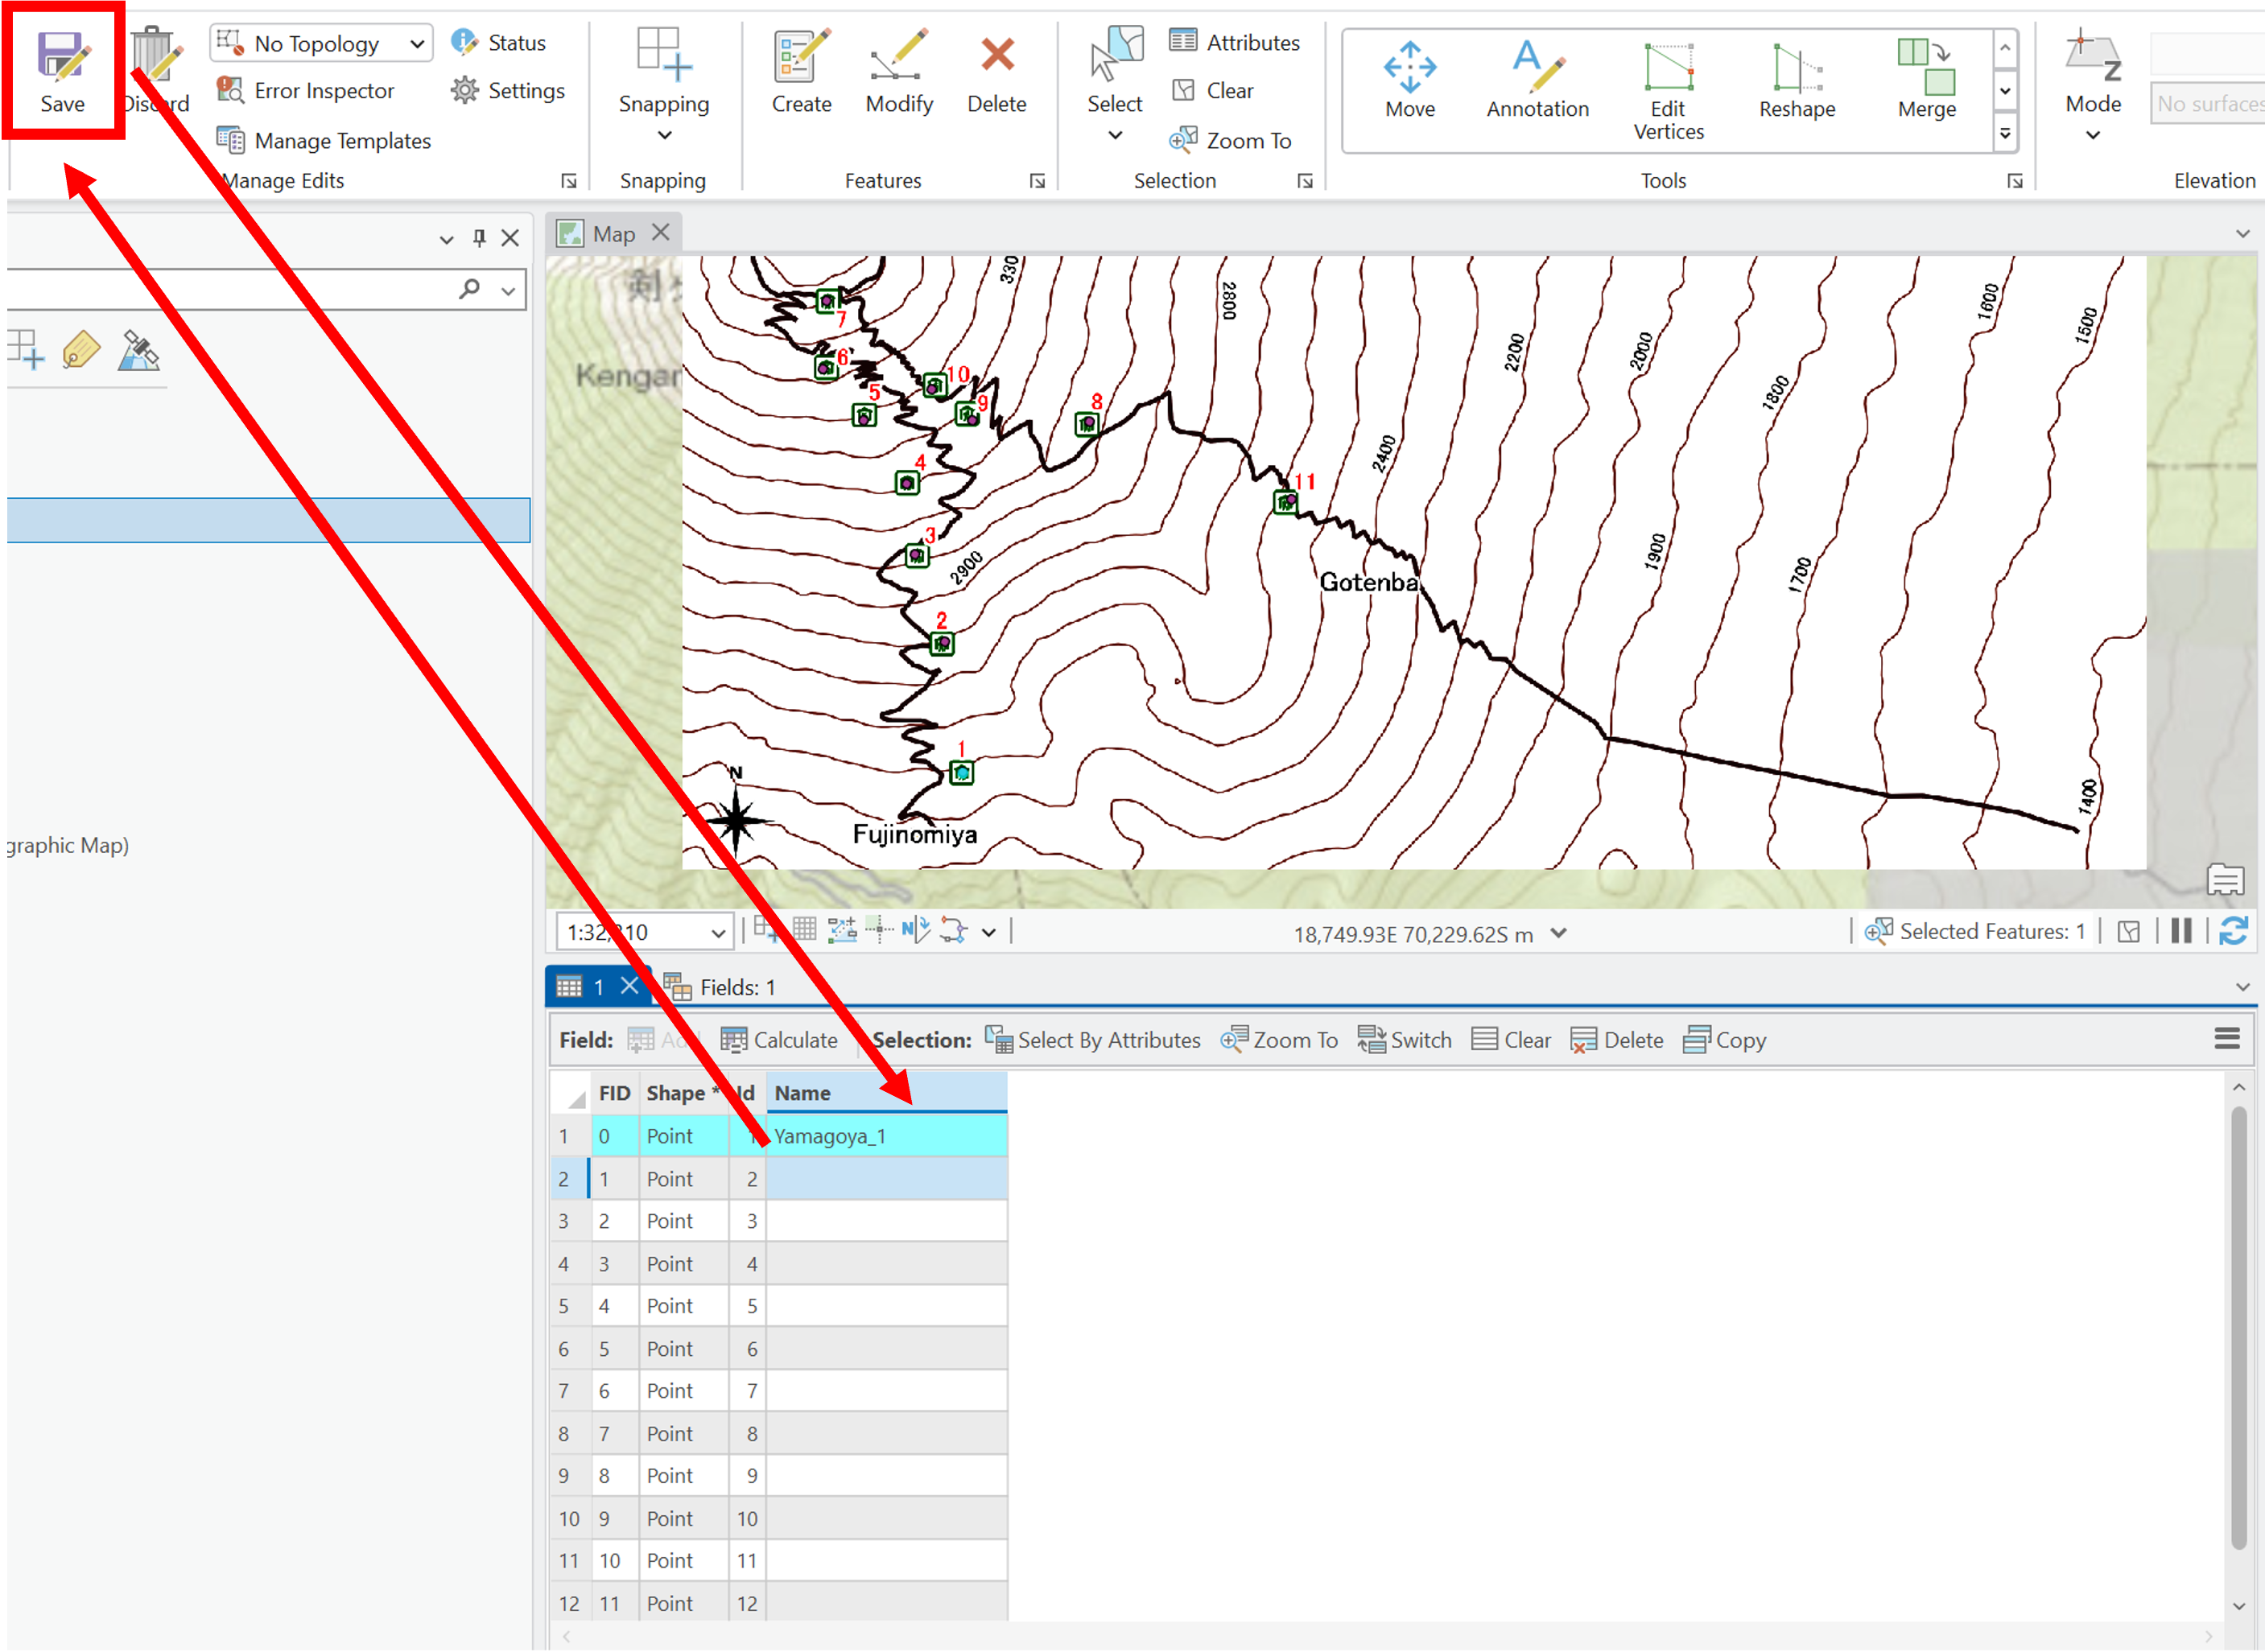This screenshot has width=2265, height=1652.
Task: Open editing Settings gear
Action: [x=508, y=91]
